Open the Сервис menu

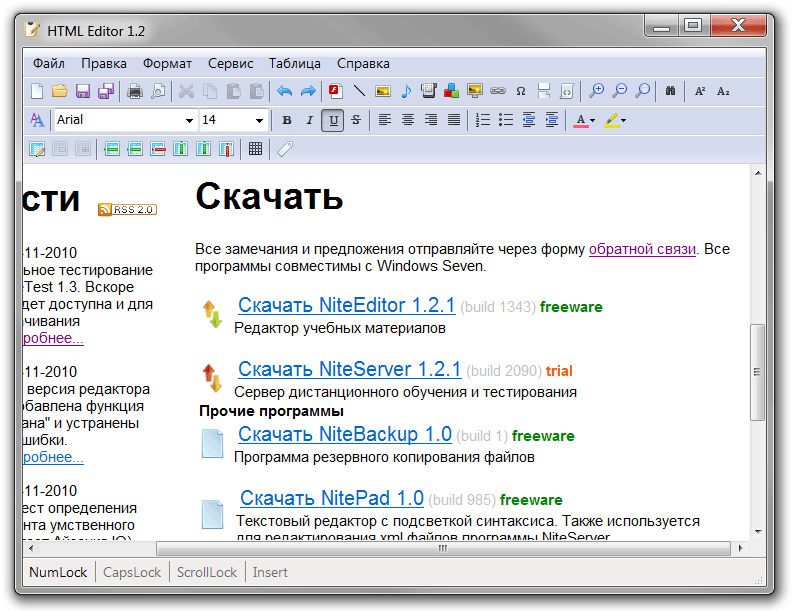coord(230,64)
